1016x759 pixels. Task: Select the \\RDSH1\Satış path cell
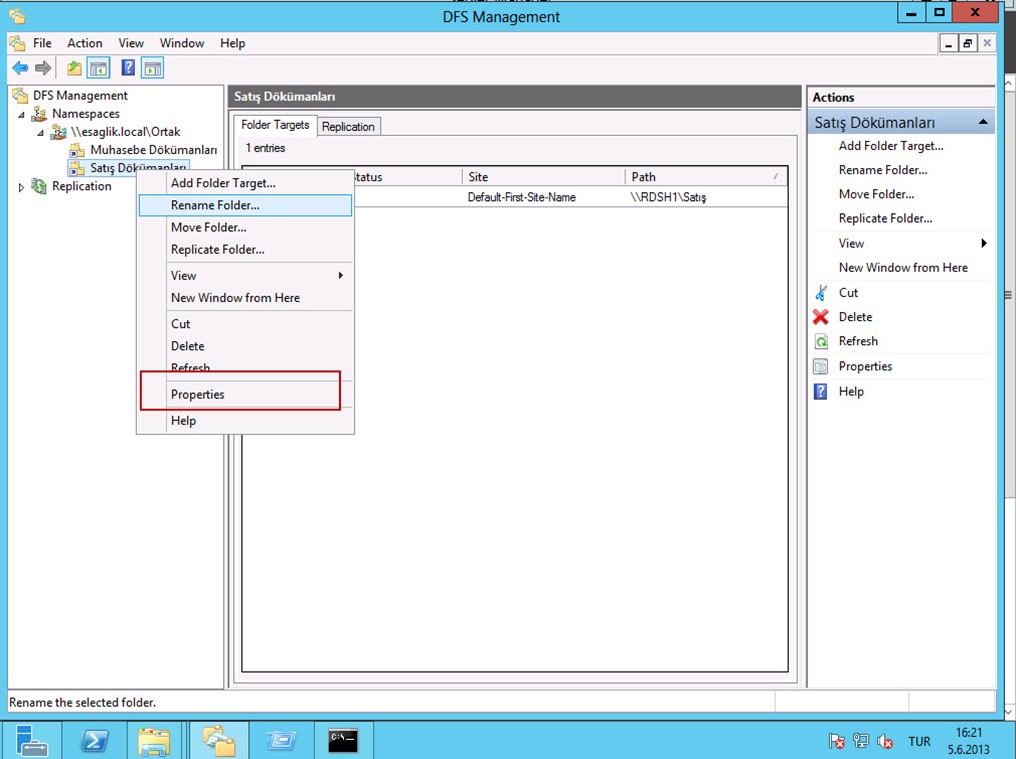click(x=668, y=197)
